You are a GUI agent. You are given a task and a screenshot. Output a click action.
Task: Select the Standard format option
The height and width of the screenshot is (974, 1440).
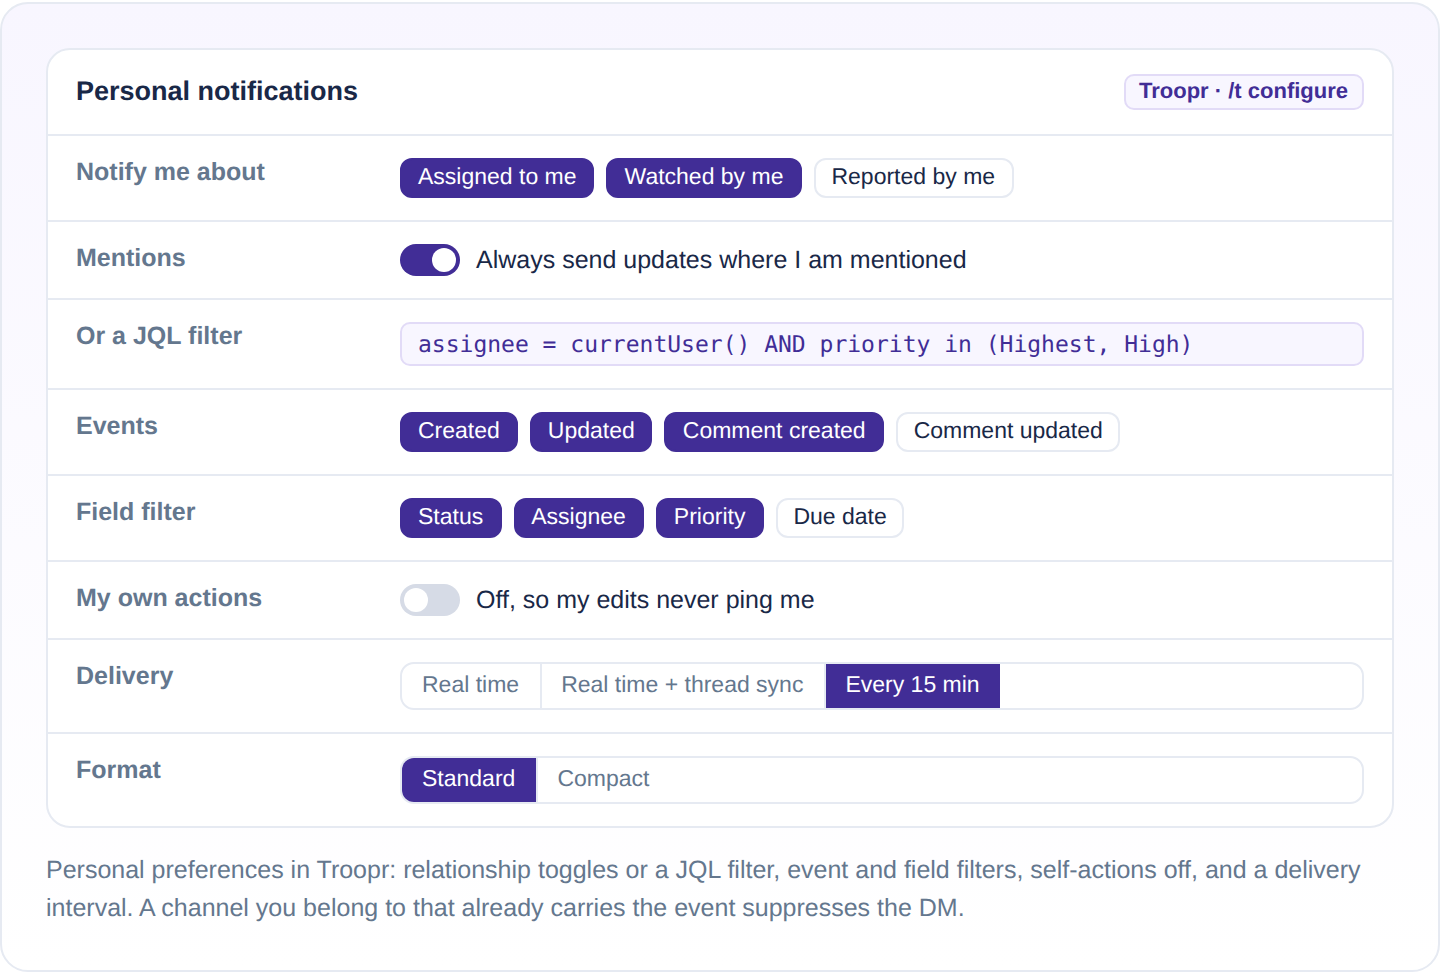pyautogui.click(x=469, y=780)
